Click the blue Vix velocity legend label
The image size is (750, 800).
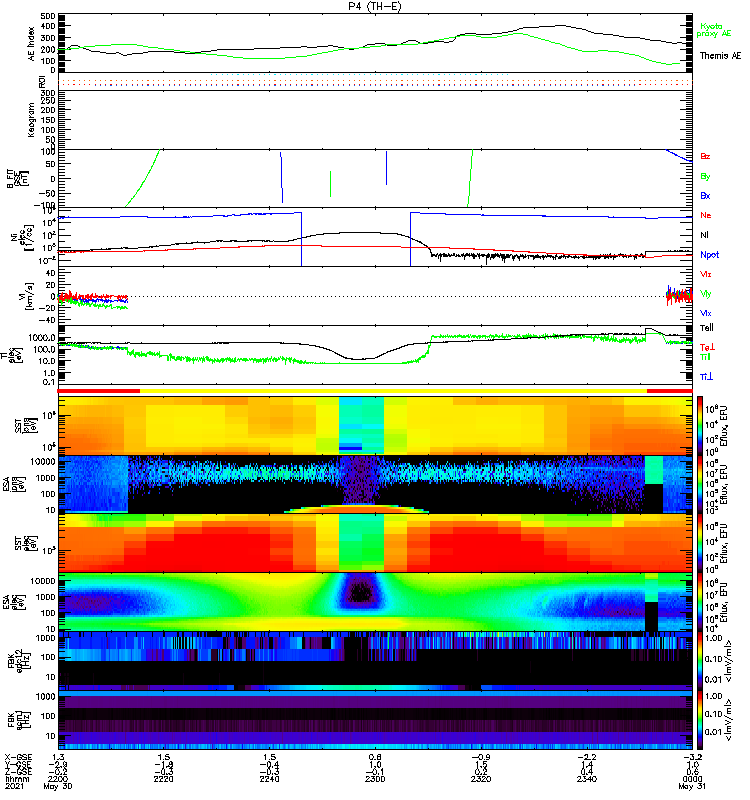tap(706, 313)
